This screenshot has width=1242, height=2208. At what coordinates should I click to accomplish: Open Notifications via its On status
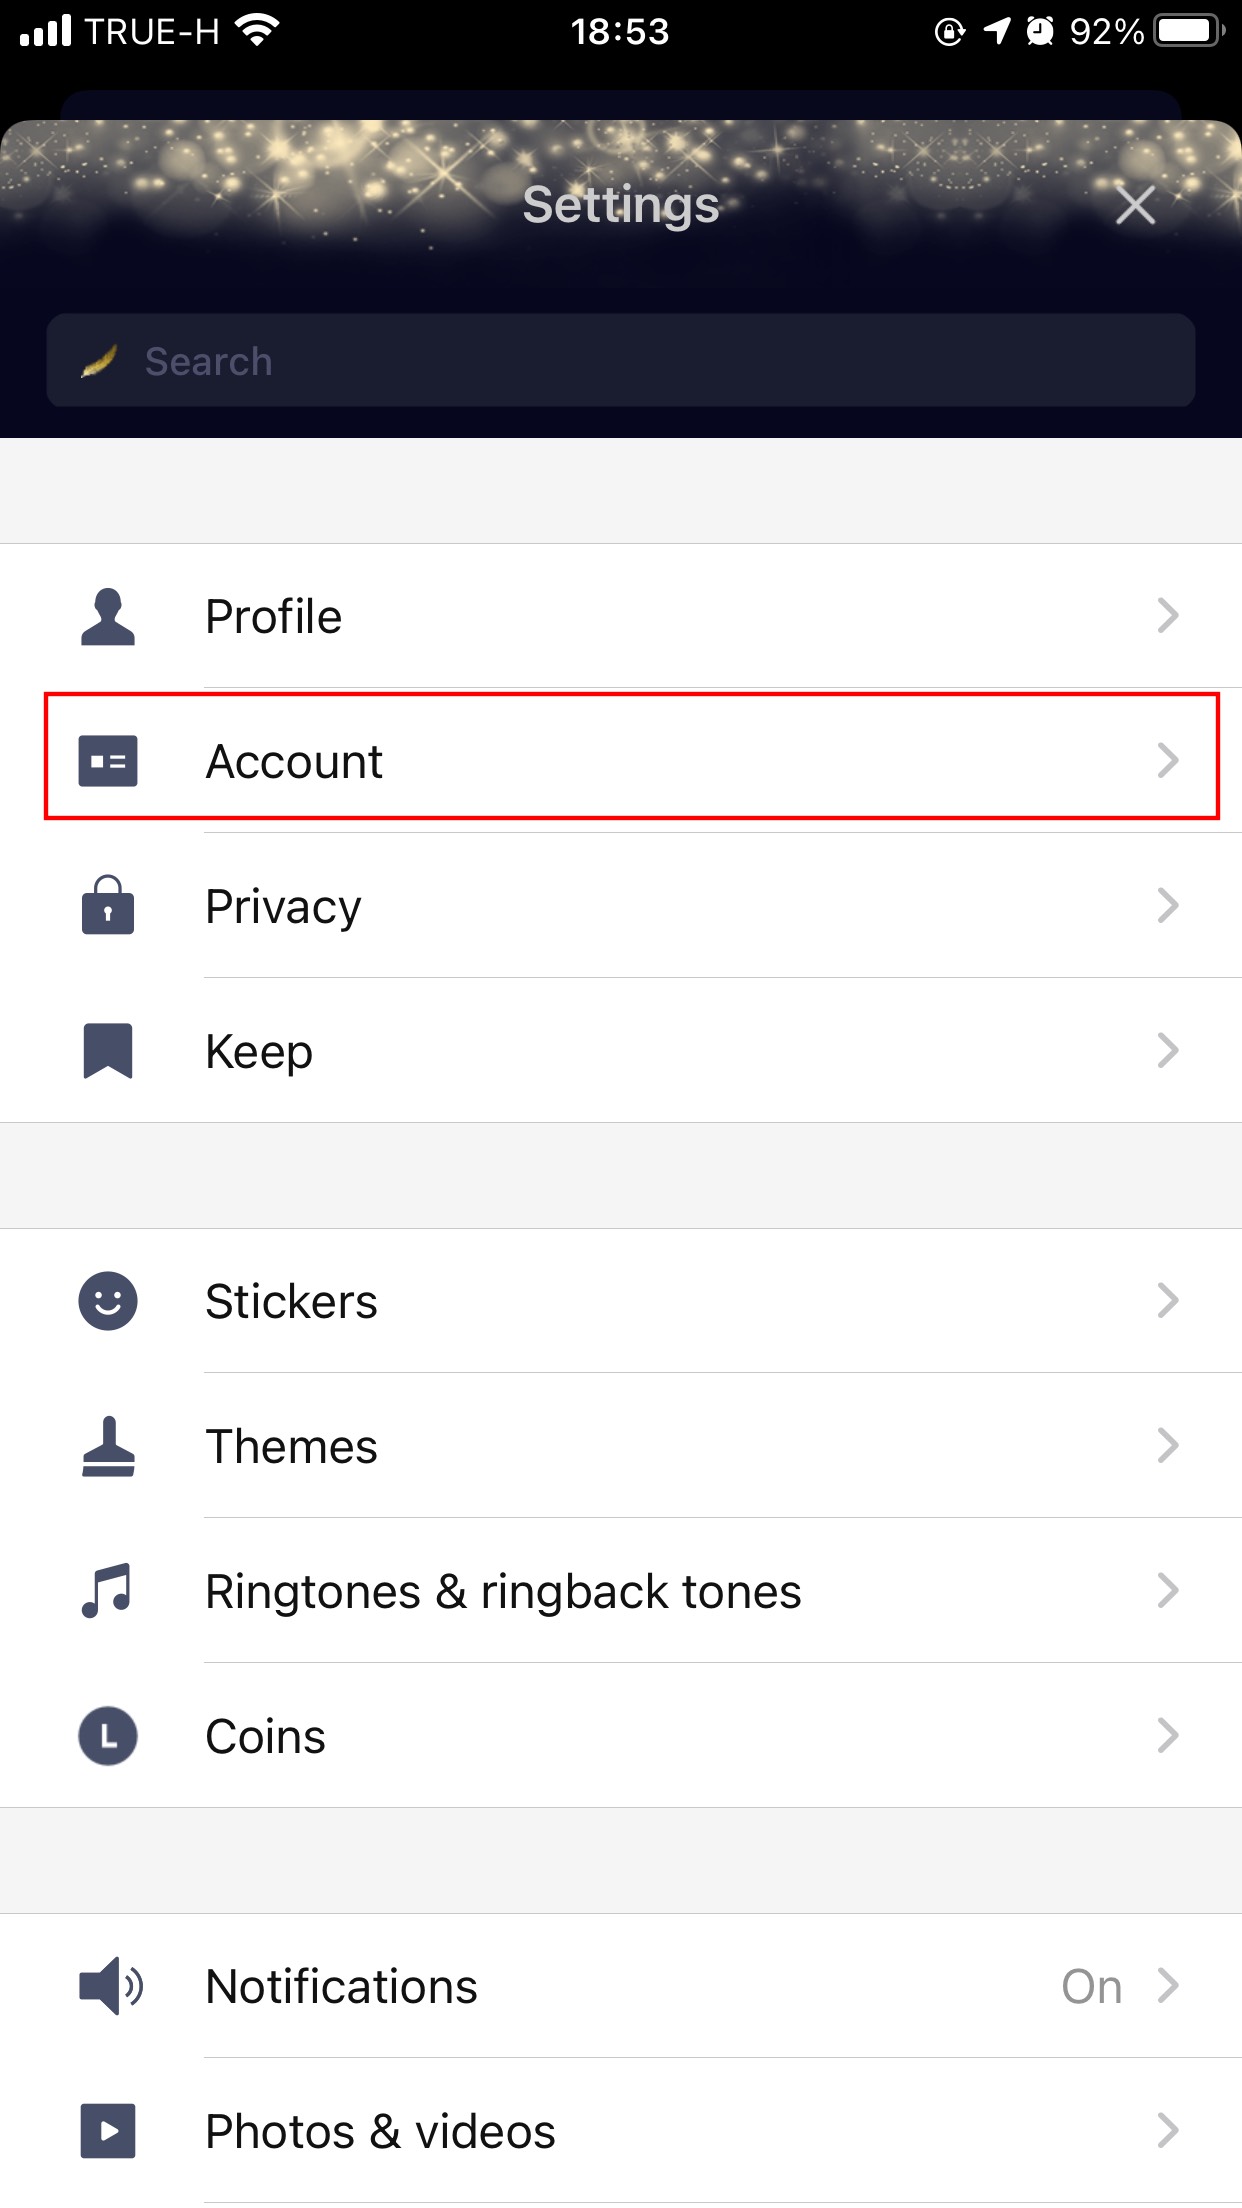pos(1091,1986)
